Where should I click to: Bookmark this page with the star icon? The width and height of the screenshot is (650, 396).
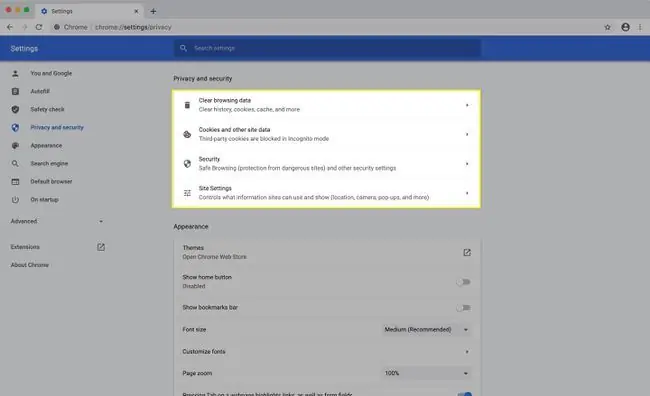[607, 27]
